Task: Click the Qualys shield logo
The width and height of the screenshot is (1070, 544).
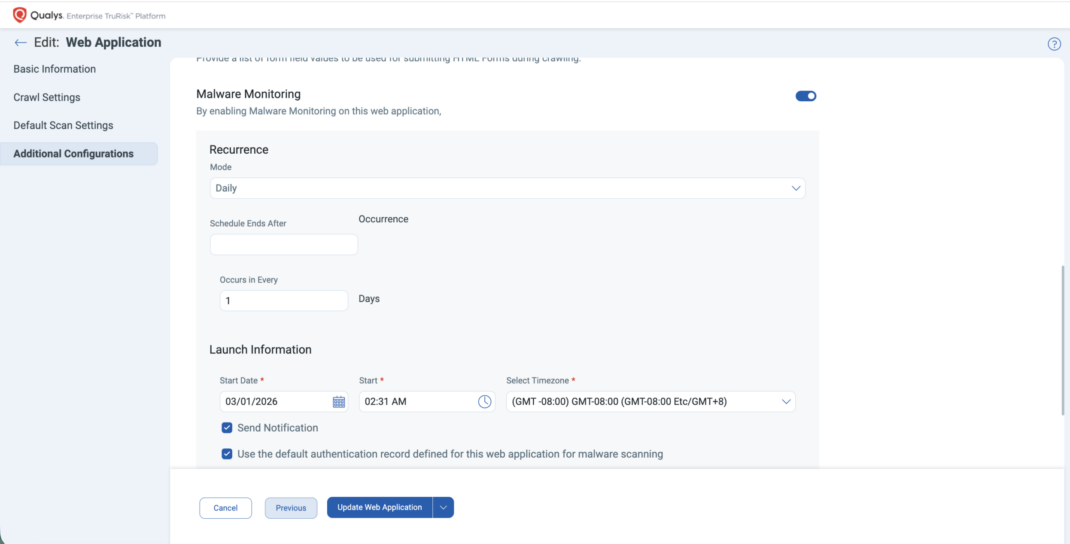Action: click(x=20, y=15)
